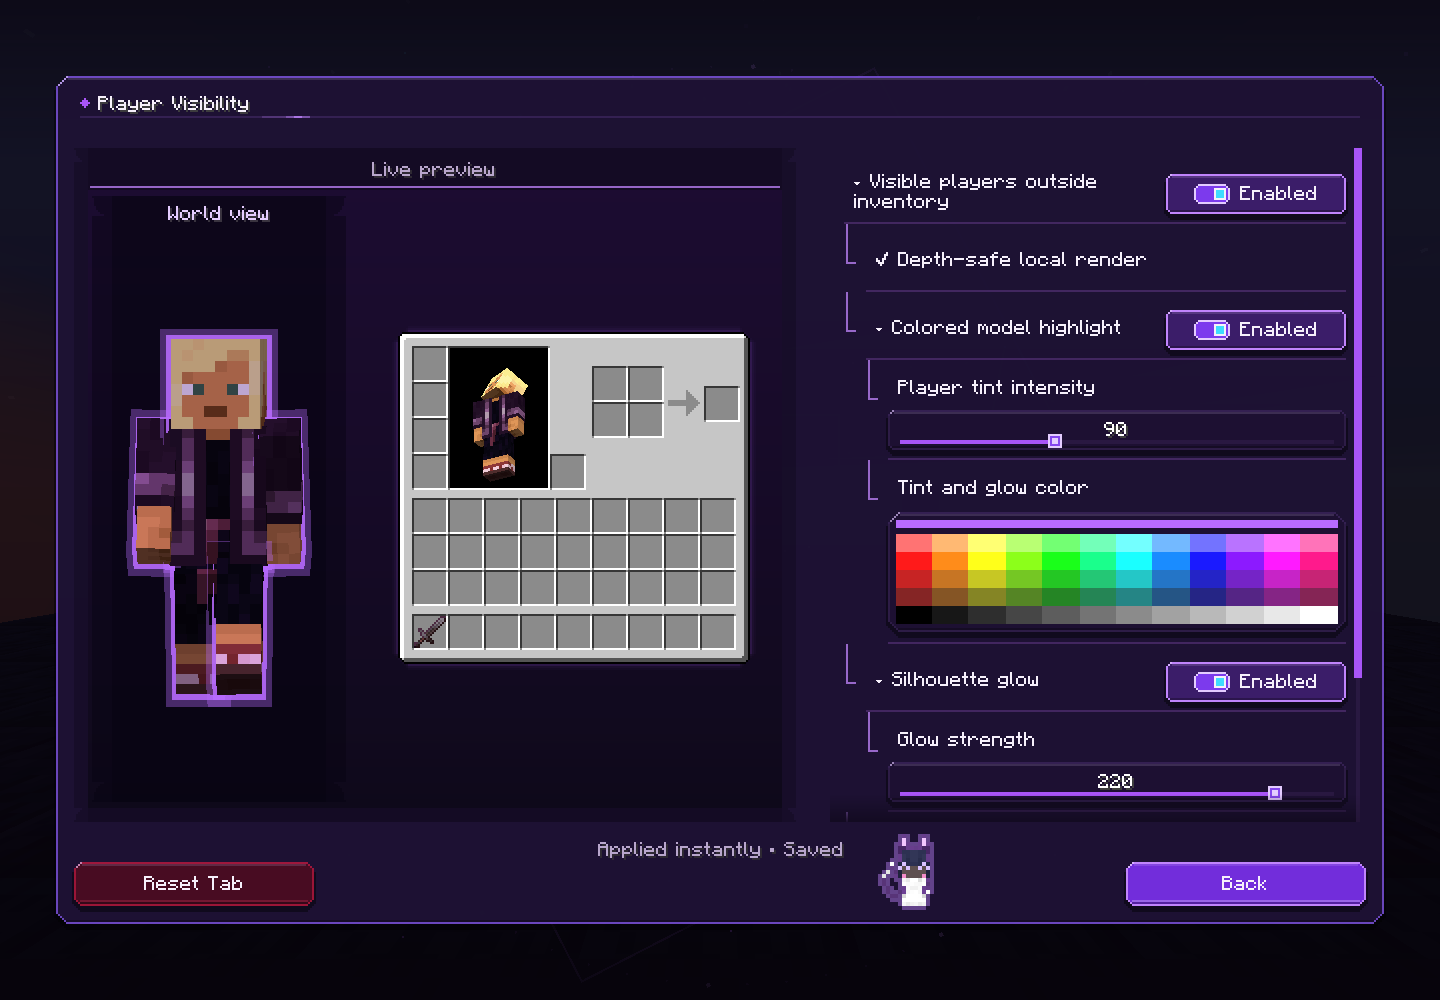
Task: Click the sword item in the hotbar
Action: (430, 632)
